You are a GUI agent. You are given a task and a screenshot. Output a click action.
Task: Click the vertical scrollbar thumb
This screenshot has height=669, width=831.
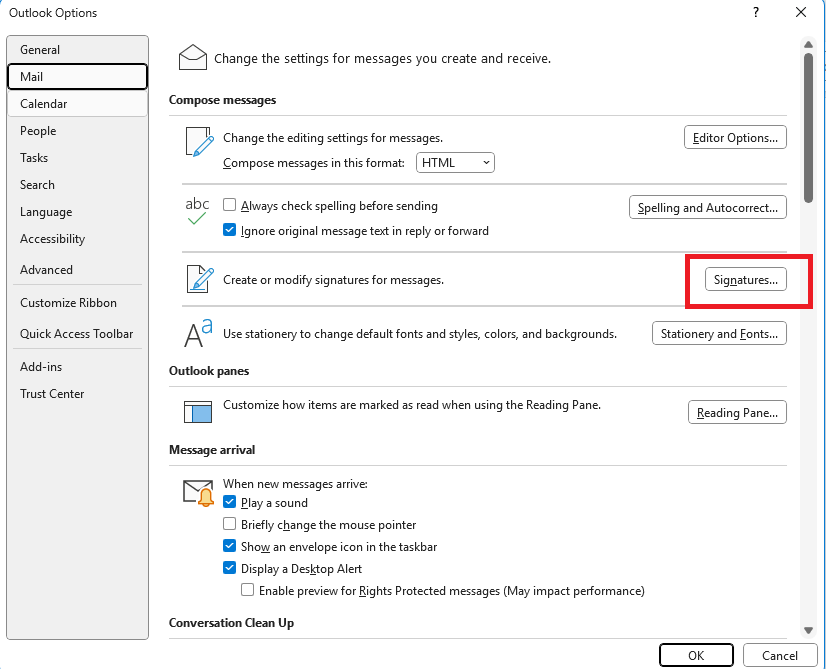tap(808, 128)
